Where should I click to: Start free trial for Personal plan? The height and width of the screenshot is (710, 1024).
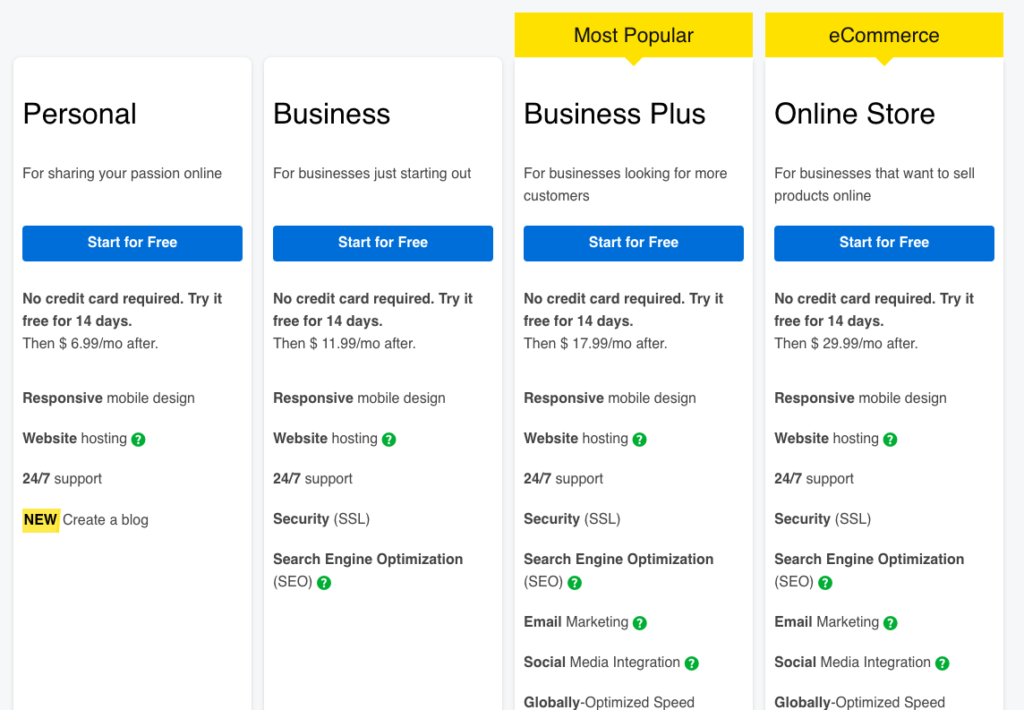[x=132, y=243]
